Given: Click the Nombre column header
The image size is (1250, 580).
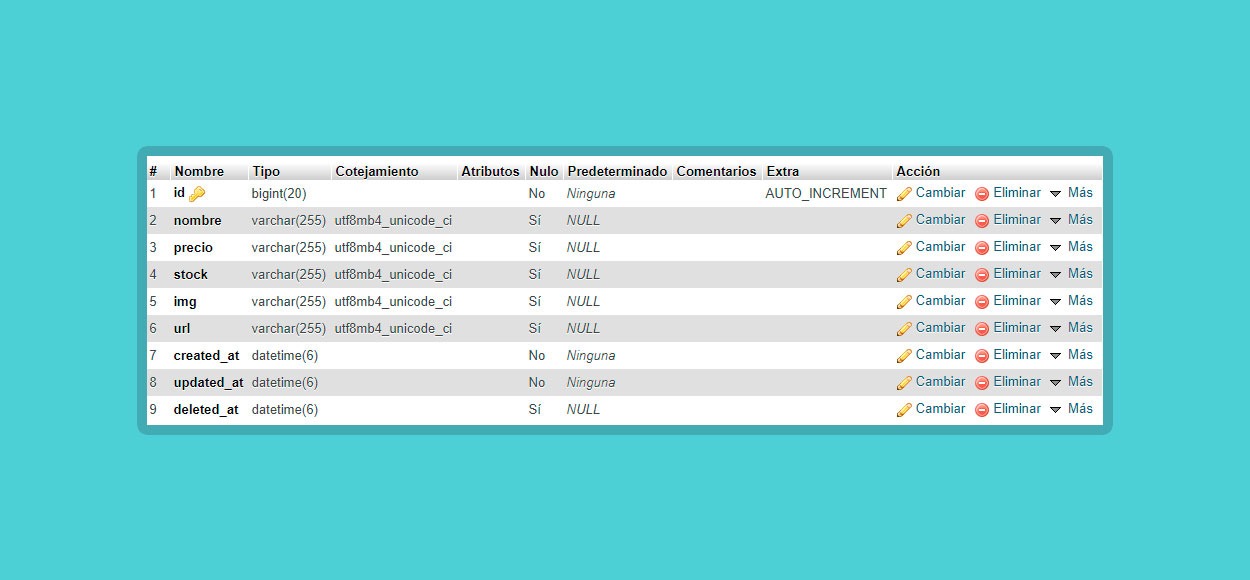Looking at the screenshot, I should click(199, 172).
